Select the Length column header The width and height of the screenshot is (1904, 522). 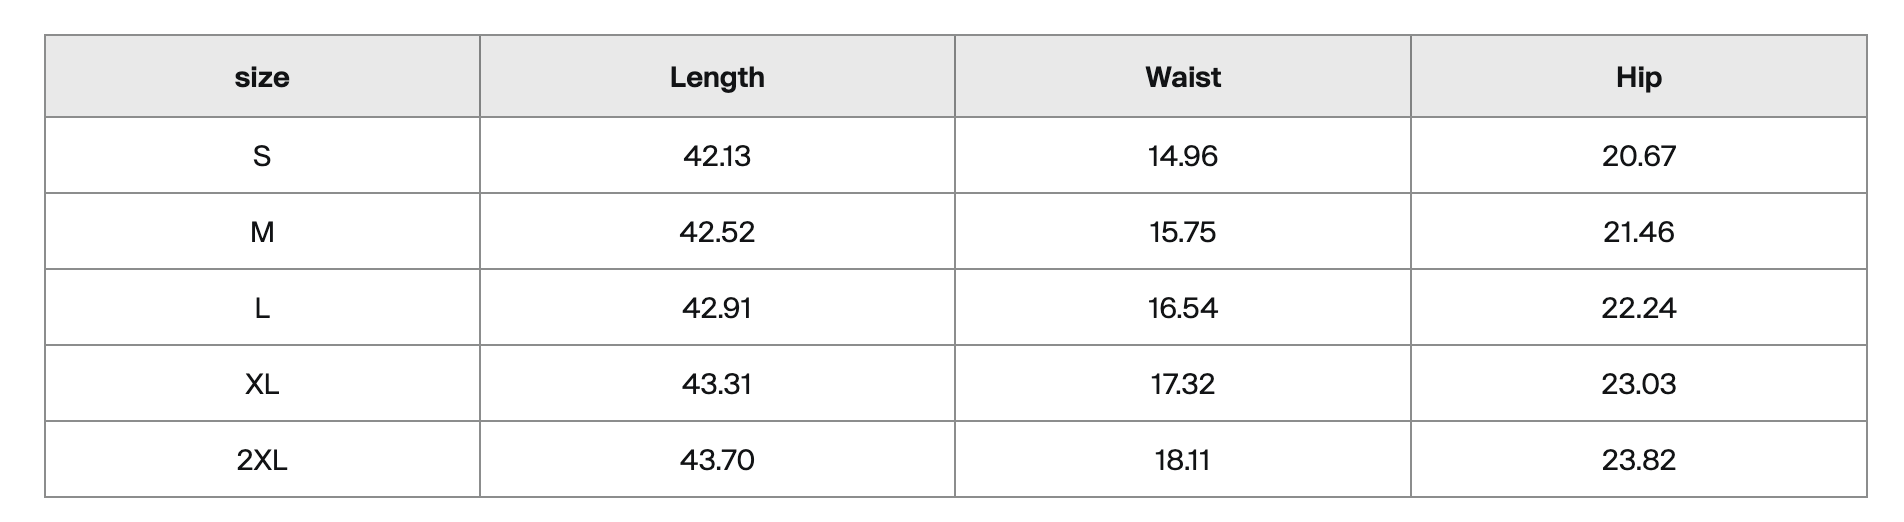717,77
